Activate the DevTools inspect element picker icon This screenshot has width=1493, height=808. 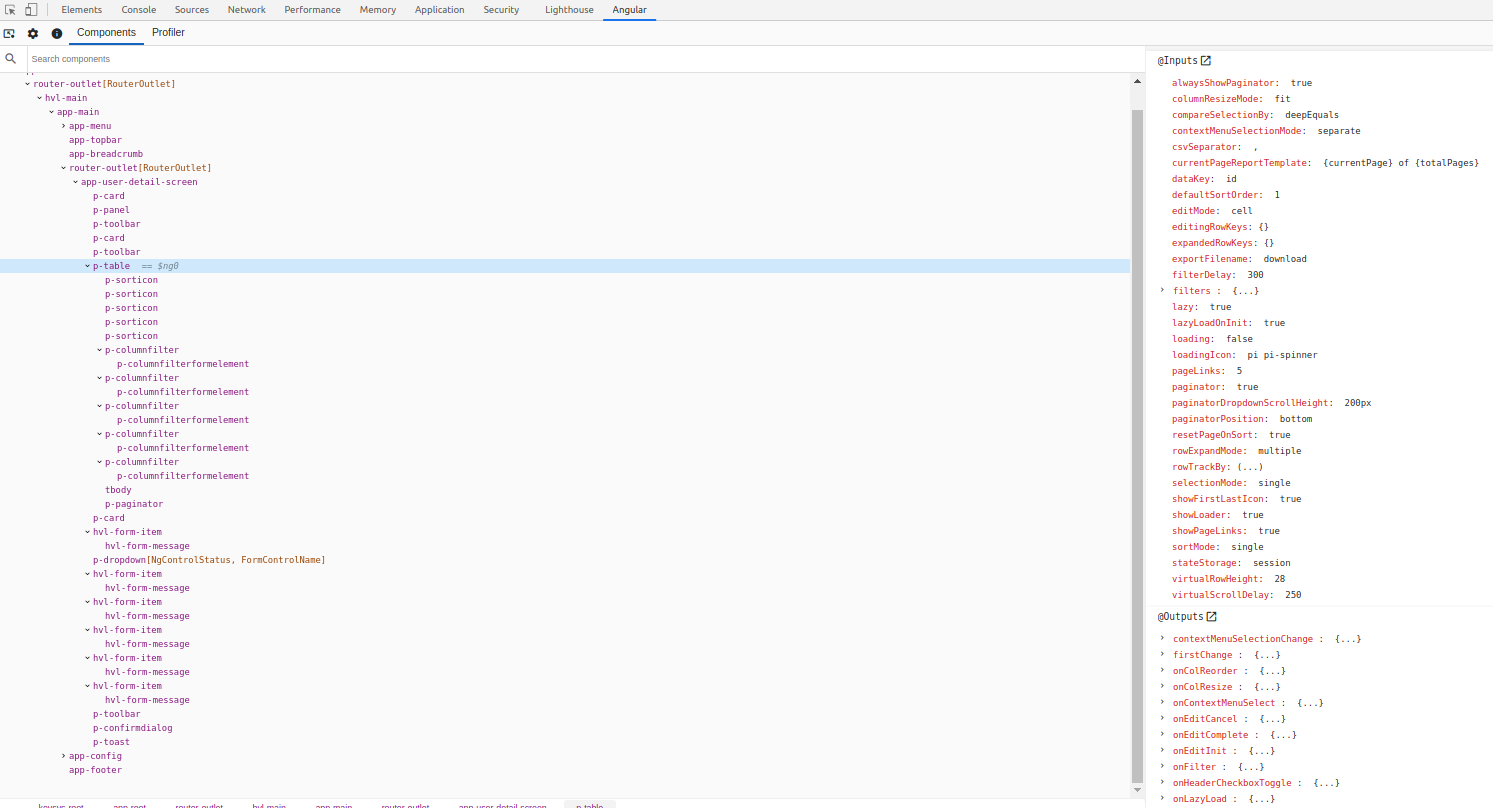pos(11,9)
